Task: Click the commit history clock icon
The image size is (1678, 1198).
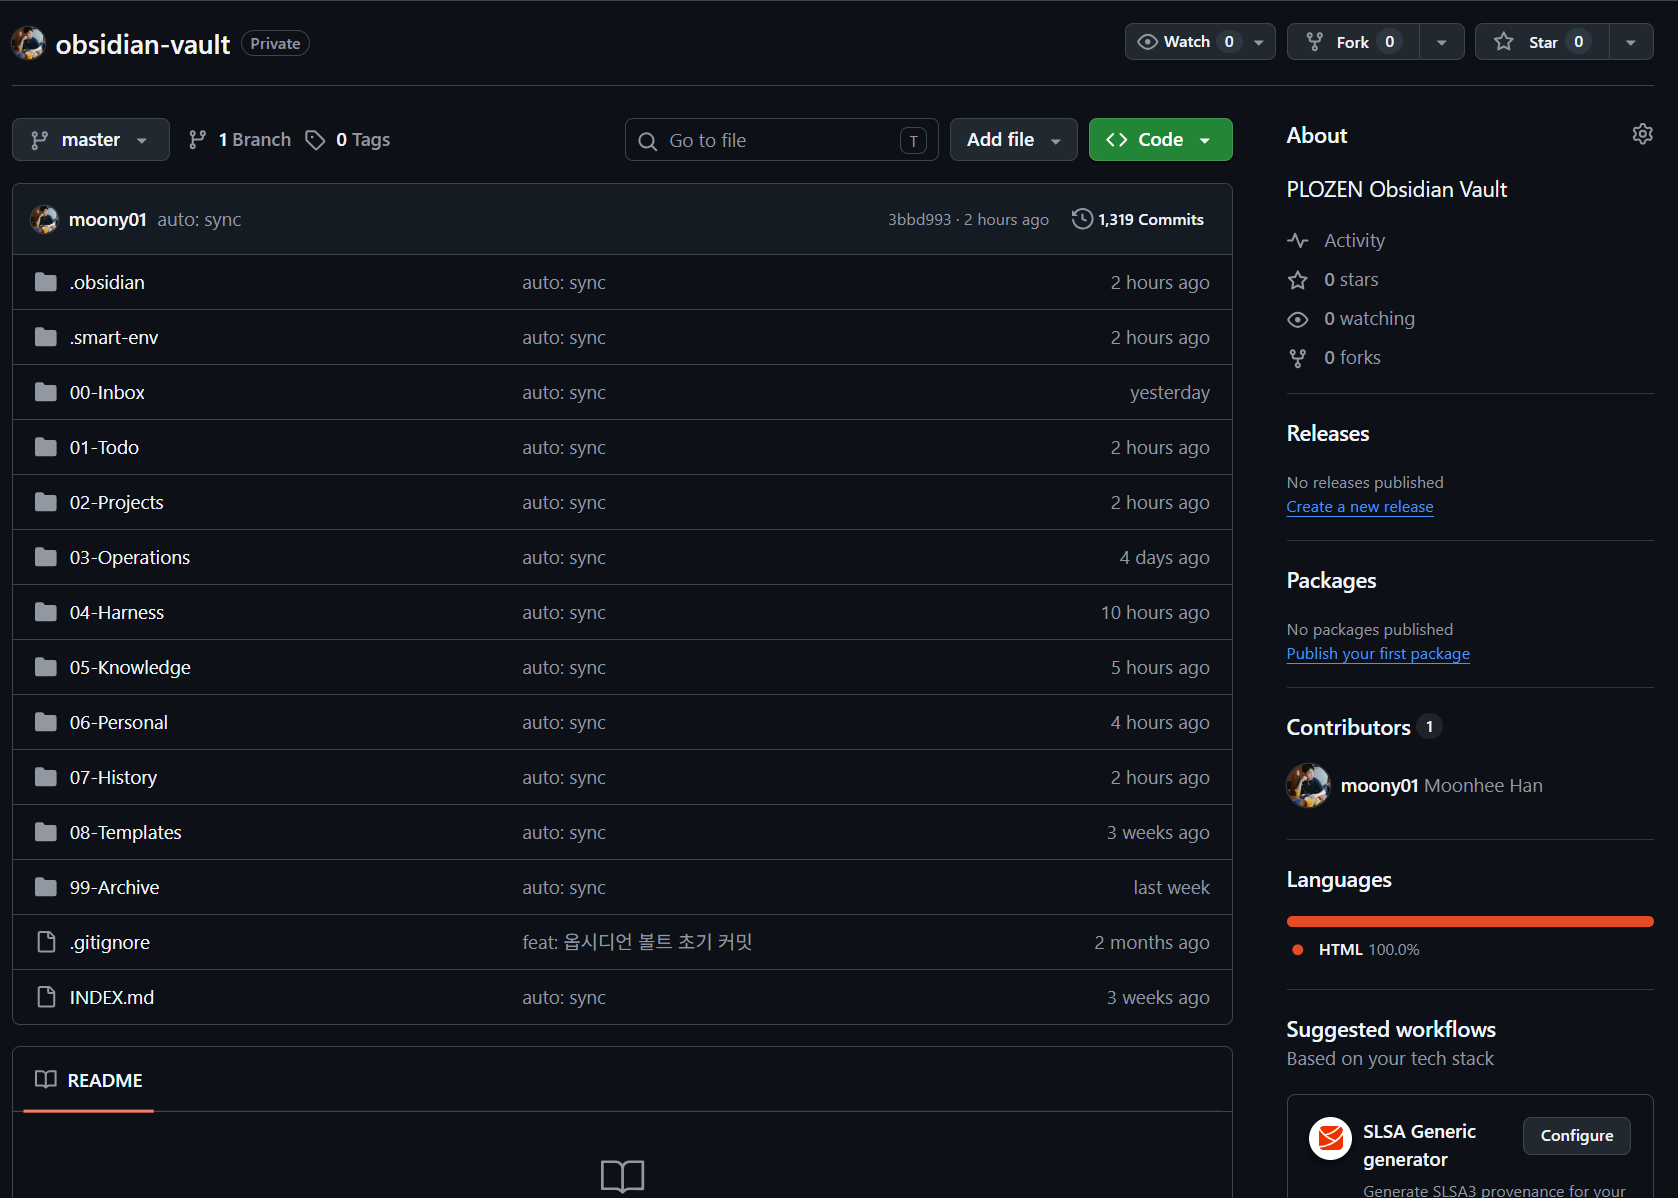Action: coord(1082,219)
